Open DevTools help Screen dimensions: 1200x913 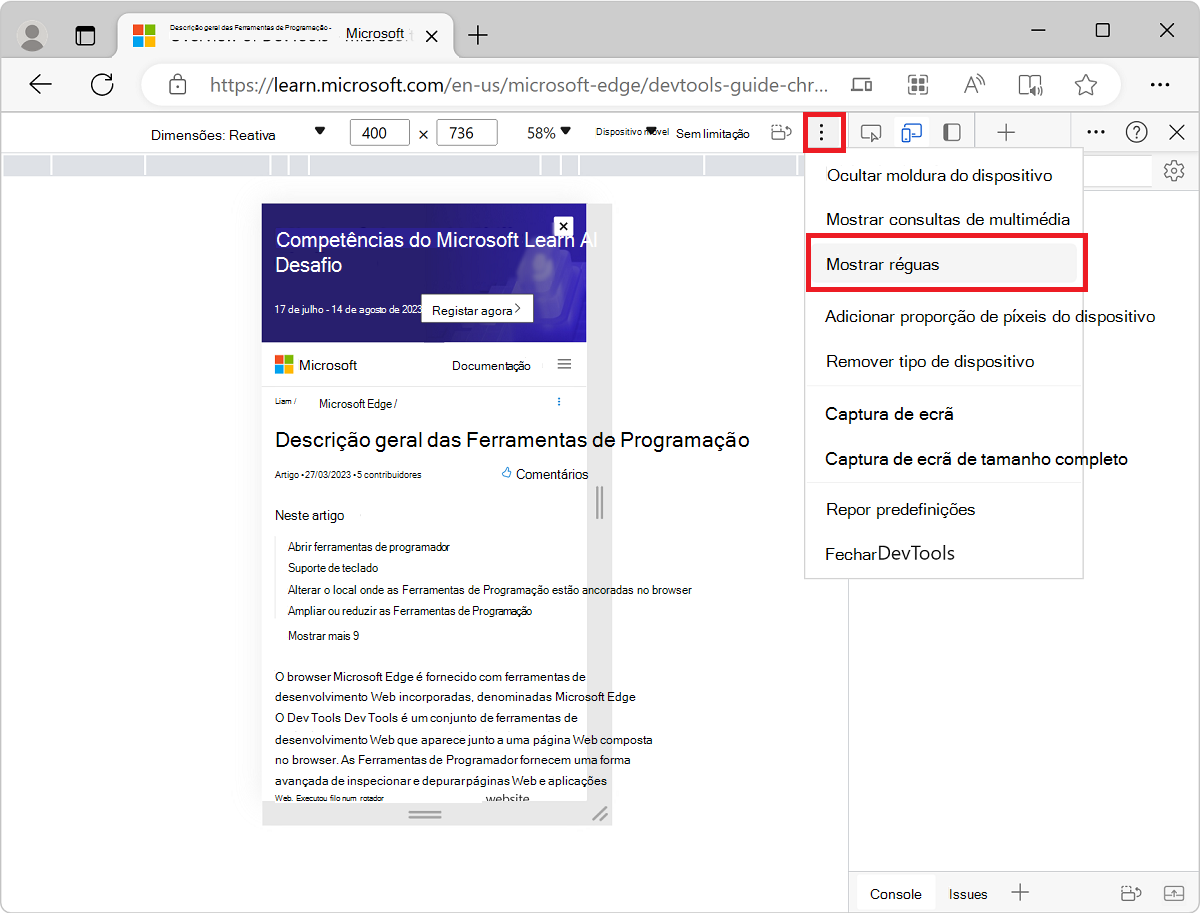[x=1137, y=131]
